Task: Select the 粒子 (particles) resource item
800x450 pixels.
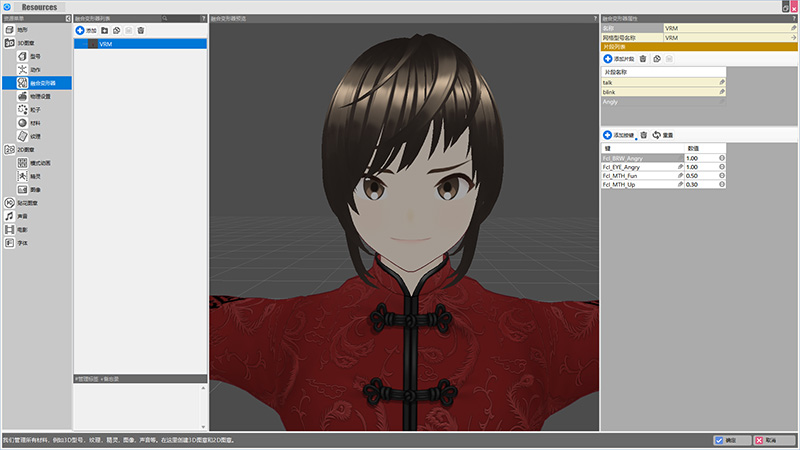Action: tap(35, 109)
